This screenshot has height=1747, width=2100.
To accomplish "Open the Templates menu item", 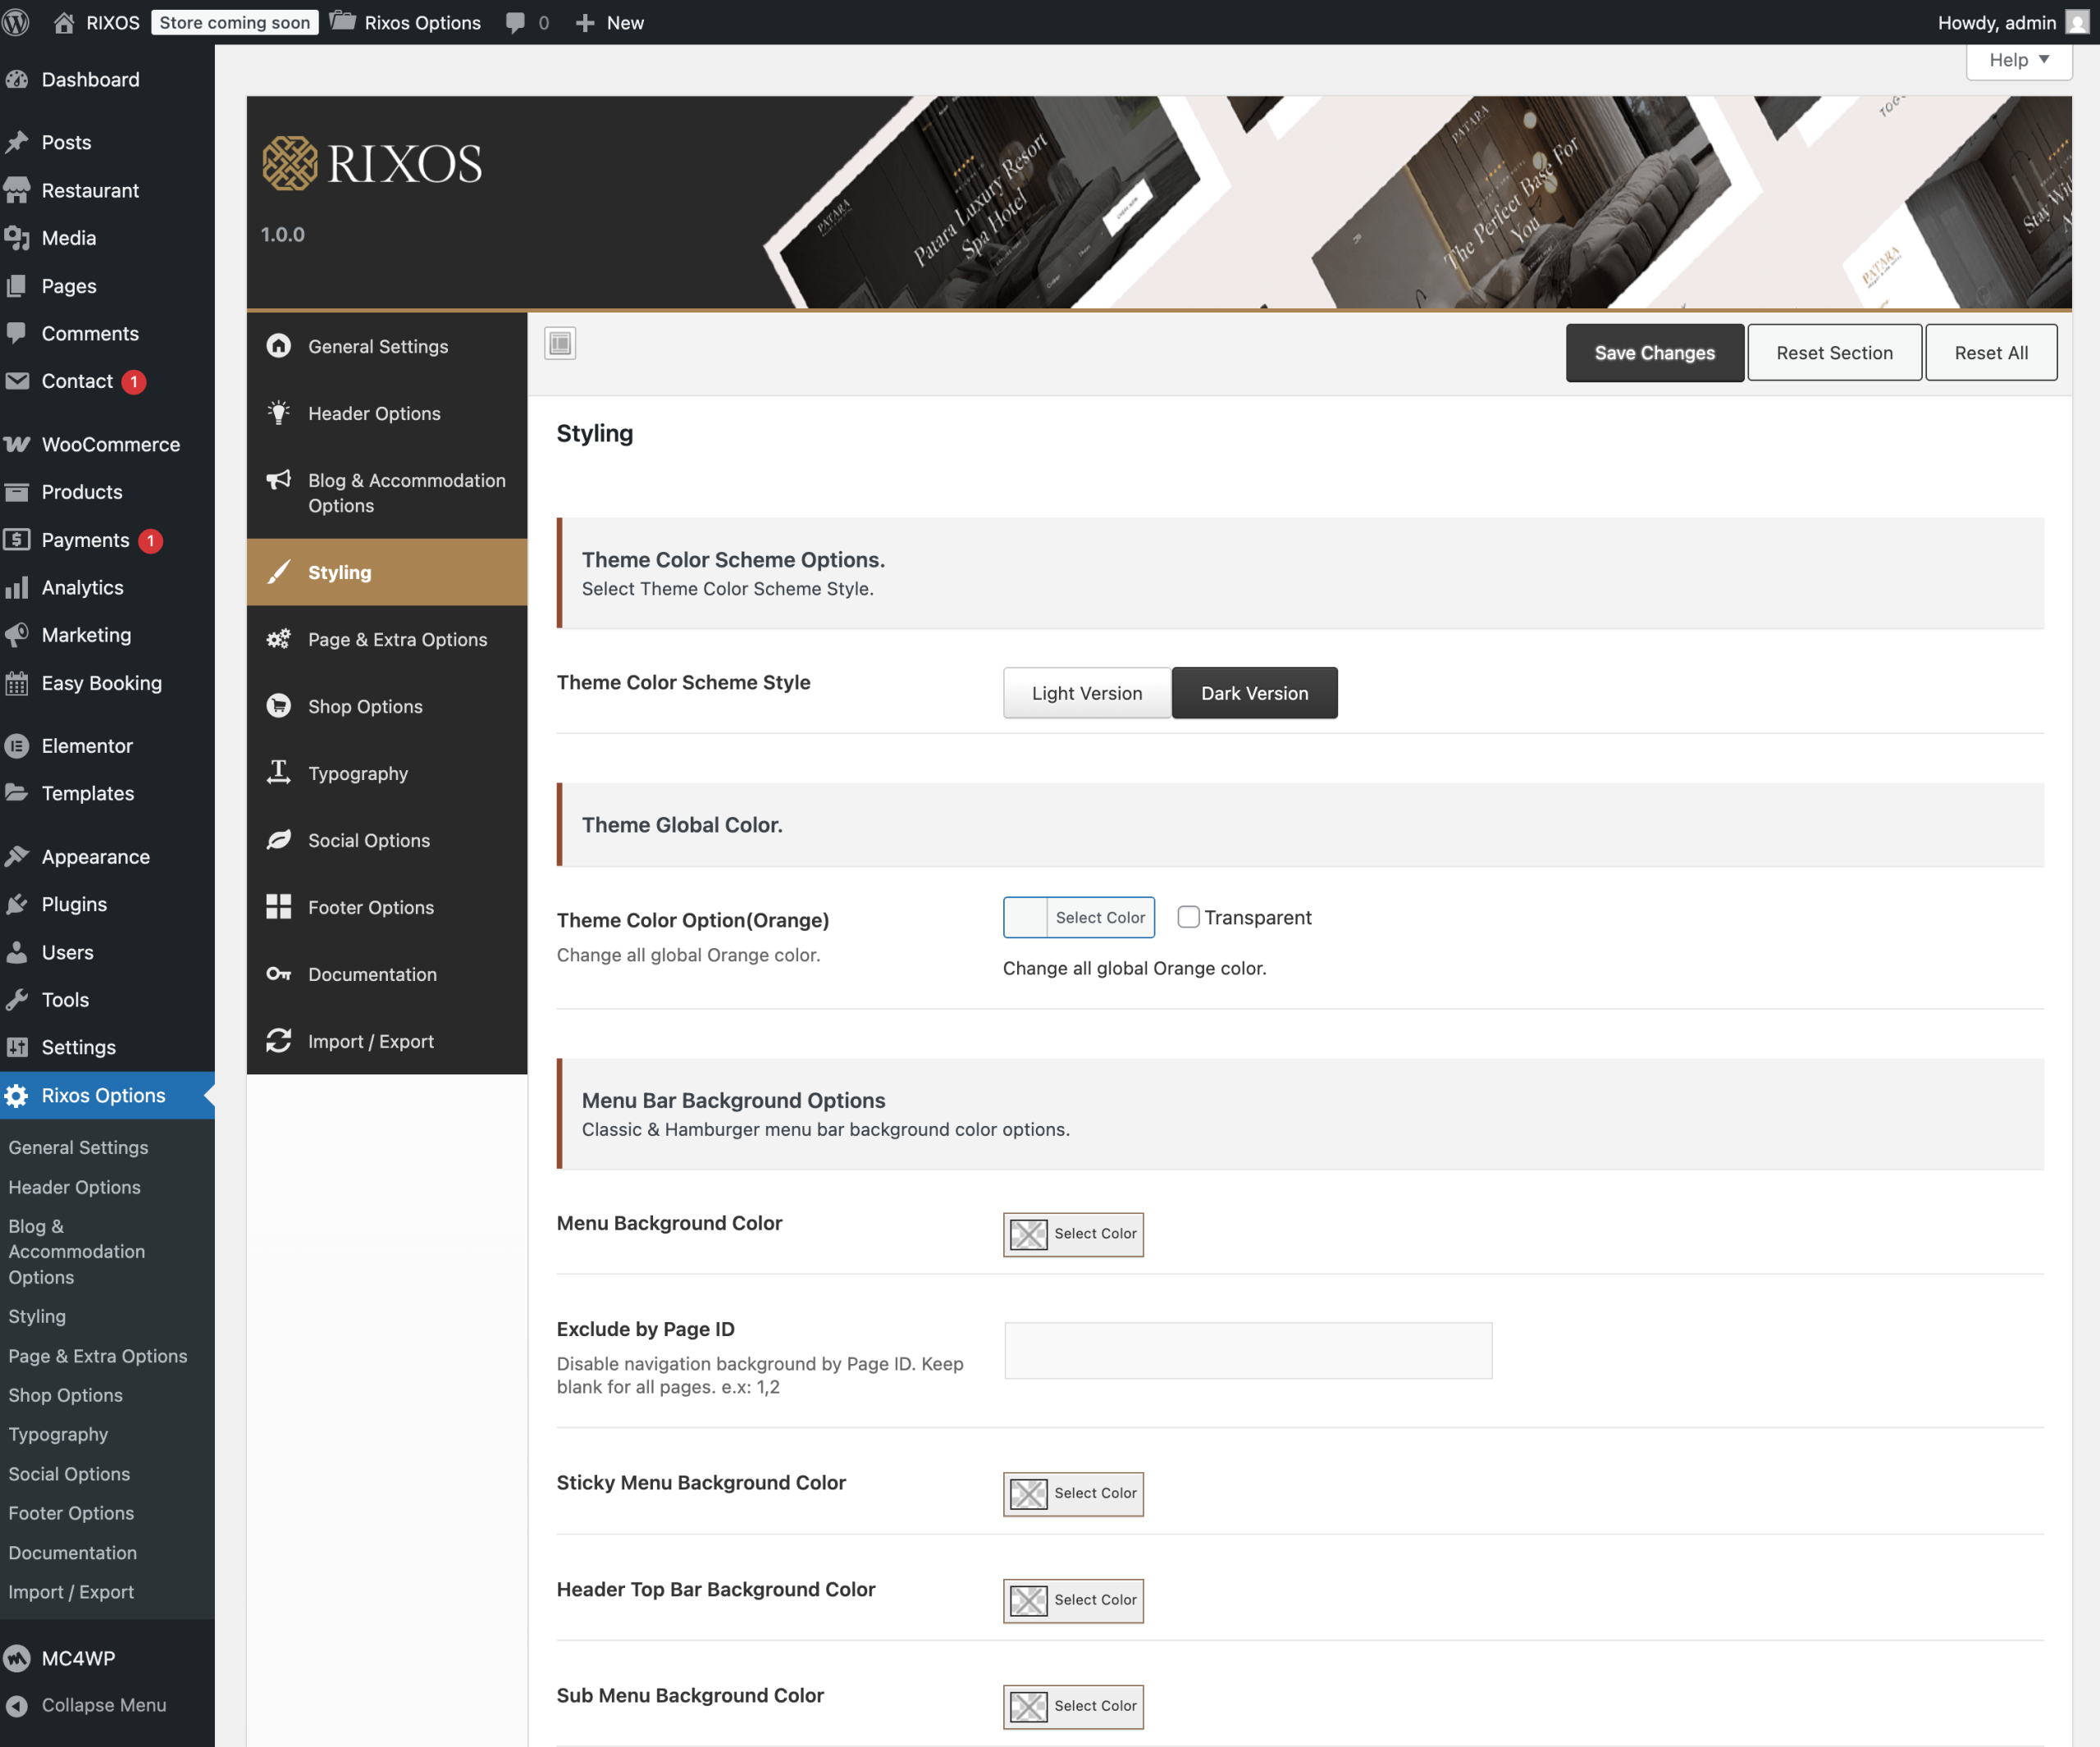I will 107,793.
